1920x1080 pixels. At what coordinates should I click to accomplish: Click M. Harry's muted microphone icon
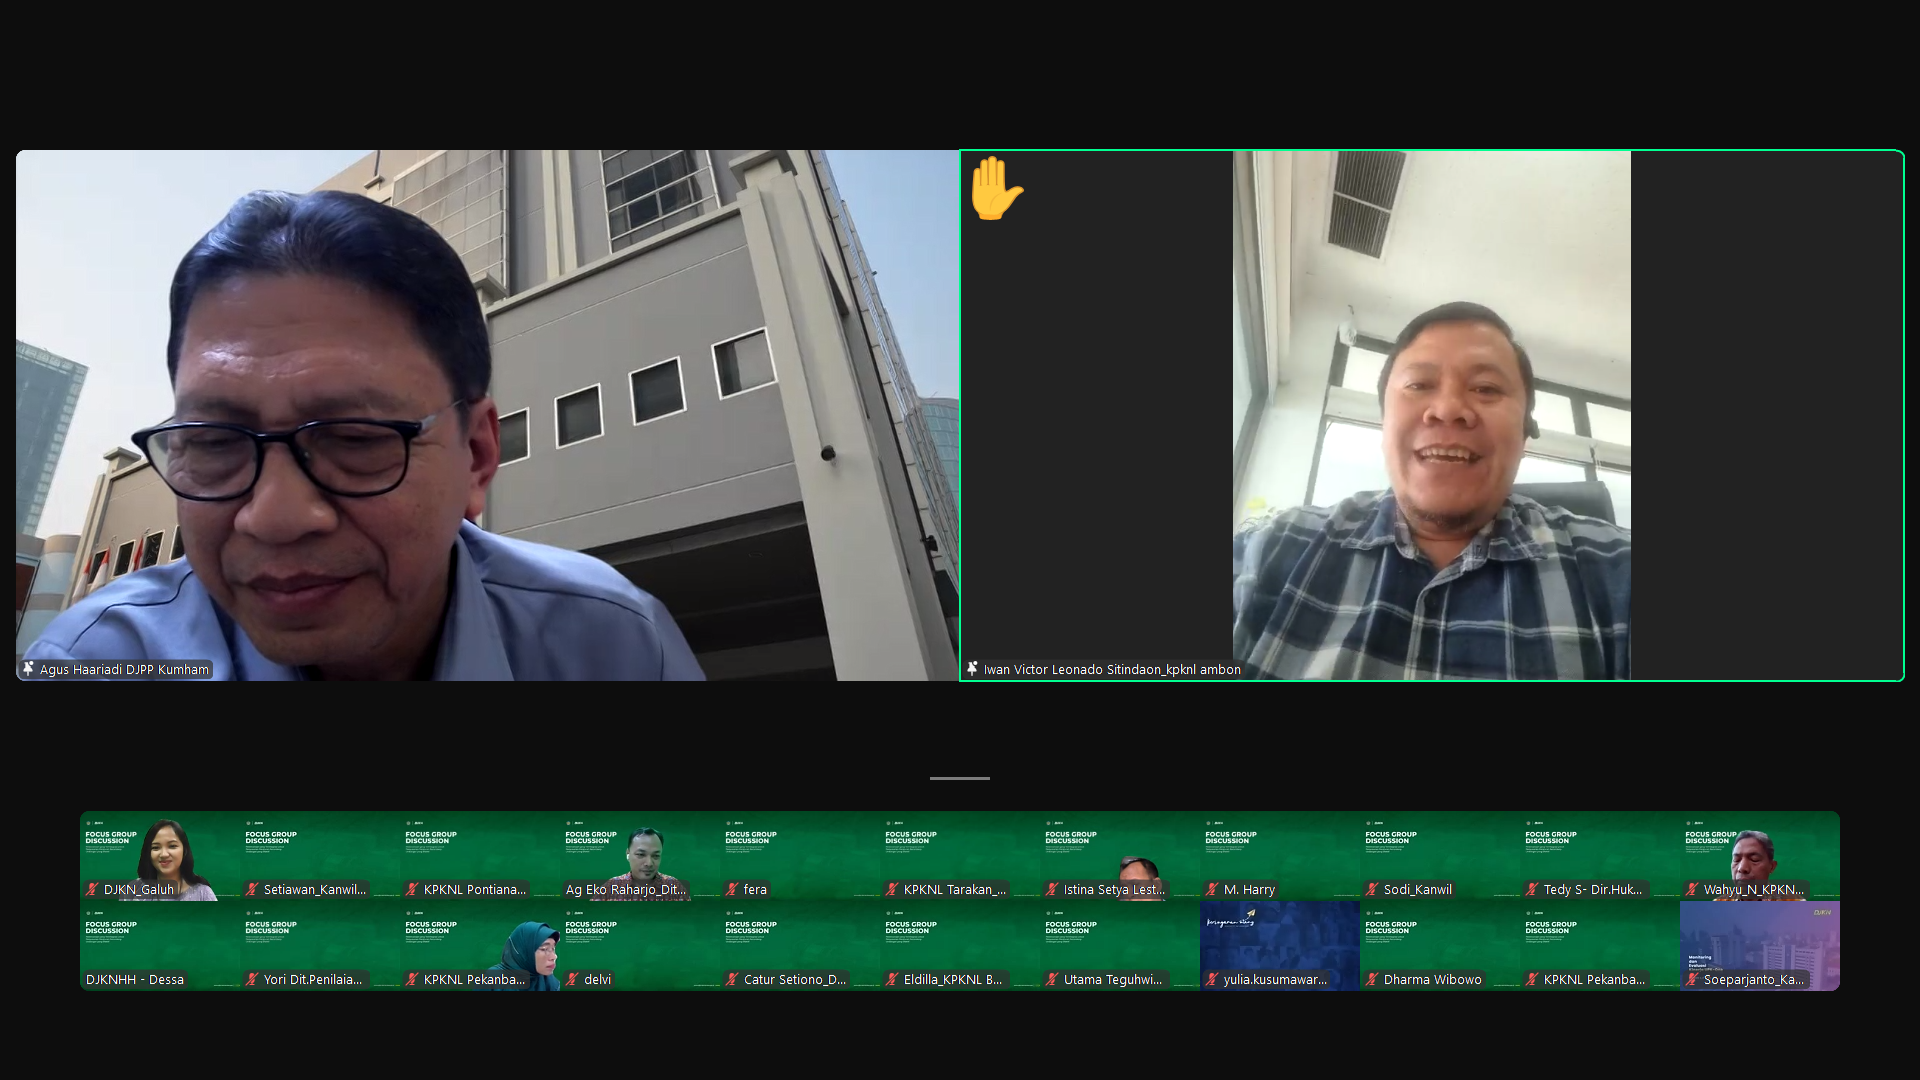(x=1212, y=889)
